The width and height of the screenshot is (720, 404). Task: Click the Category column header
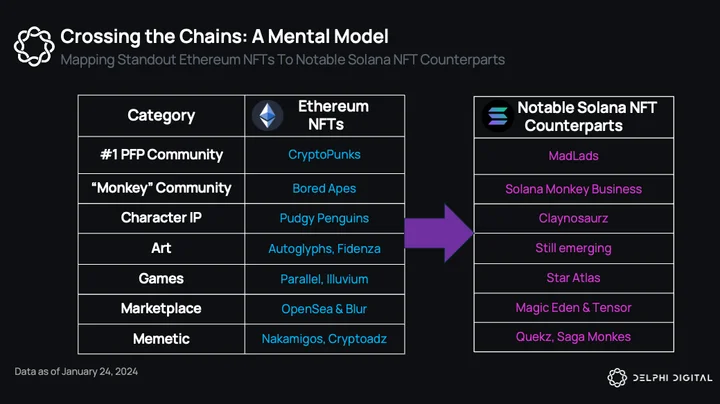pyautogui.click(x=161, y=115)
